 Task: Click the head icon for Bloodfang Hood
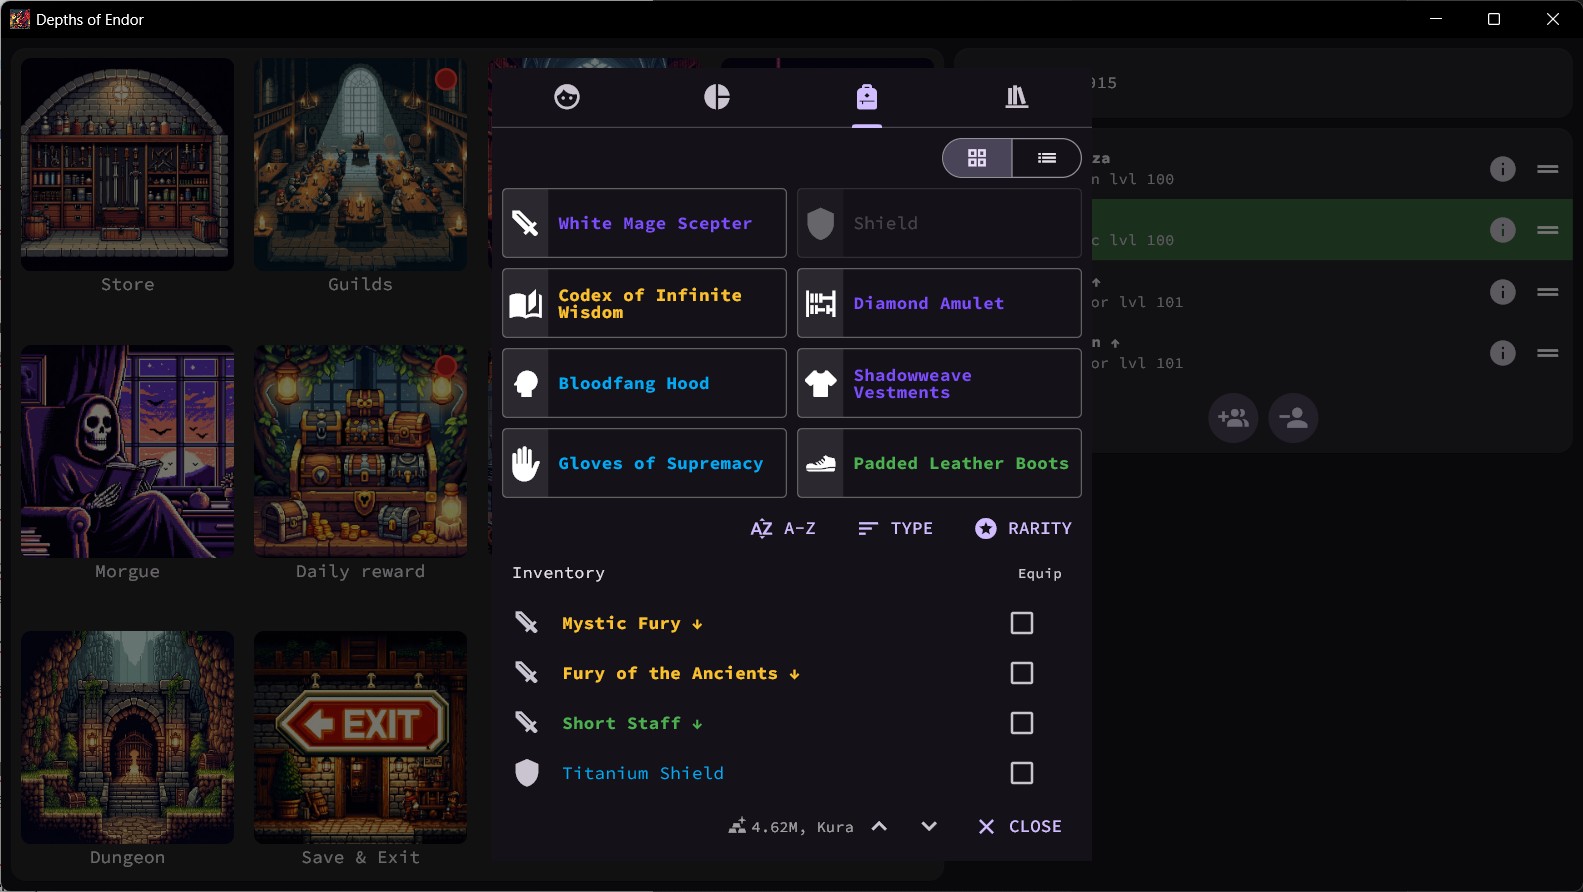[526, 383]
